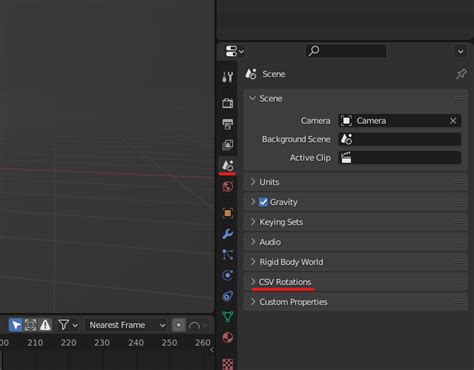The width and height of the screenshot is (474, 370).
Task: Click frame 250 on the timeline ruler
Action: coord(169,343)
